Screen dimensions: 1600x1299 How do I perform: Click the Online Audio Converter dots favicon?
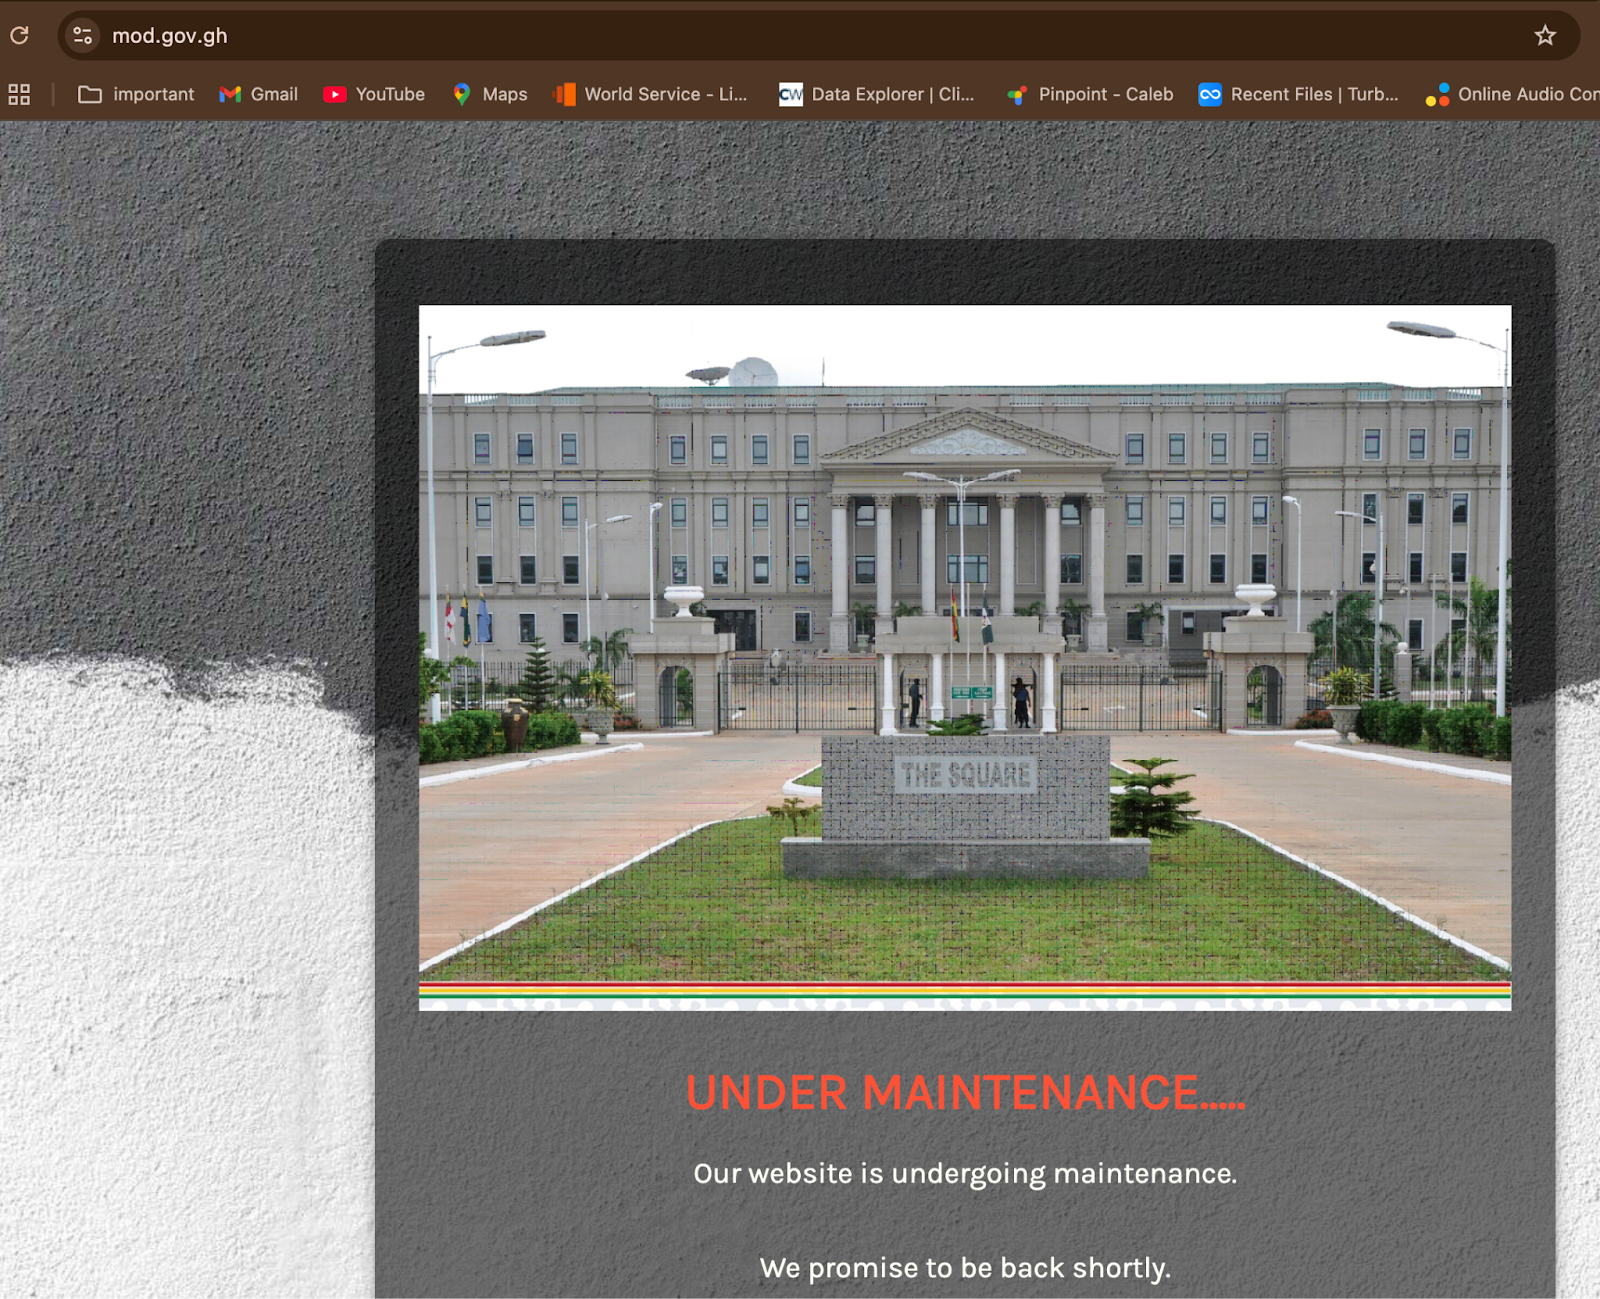(x=1438, y=94)
